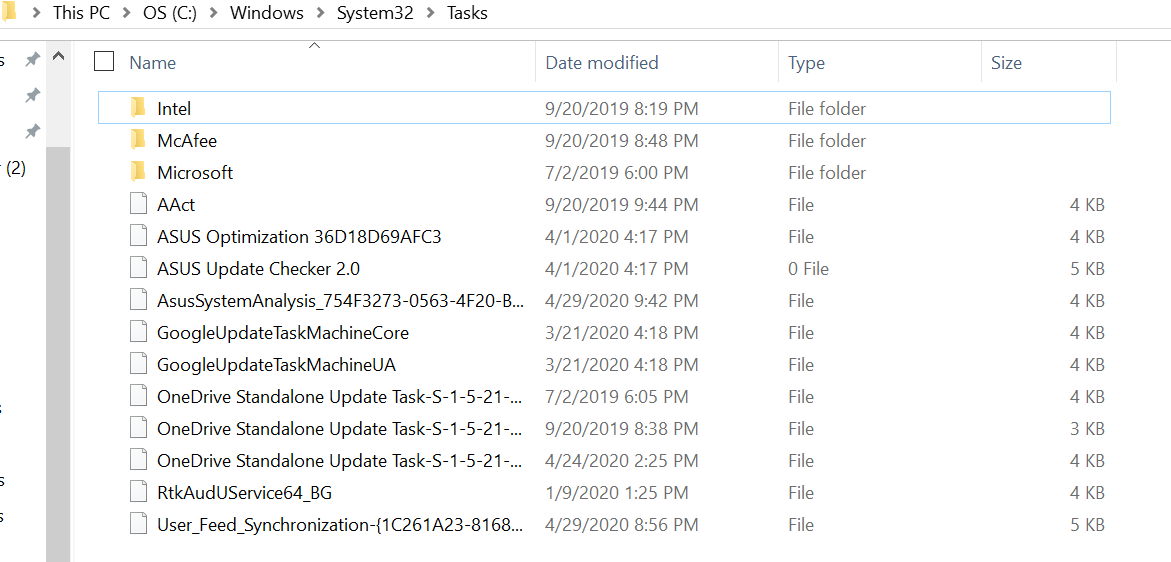Image resolution: width=1171 pixels, height=562 pixels.
Task: Click the topmost pin icon in navigation pane
Action: click(32, 60)
